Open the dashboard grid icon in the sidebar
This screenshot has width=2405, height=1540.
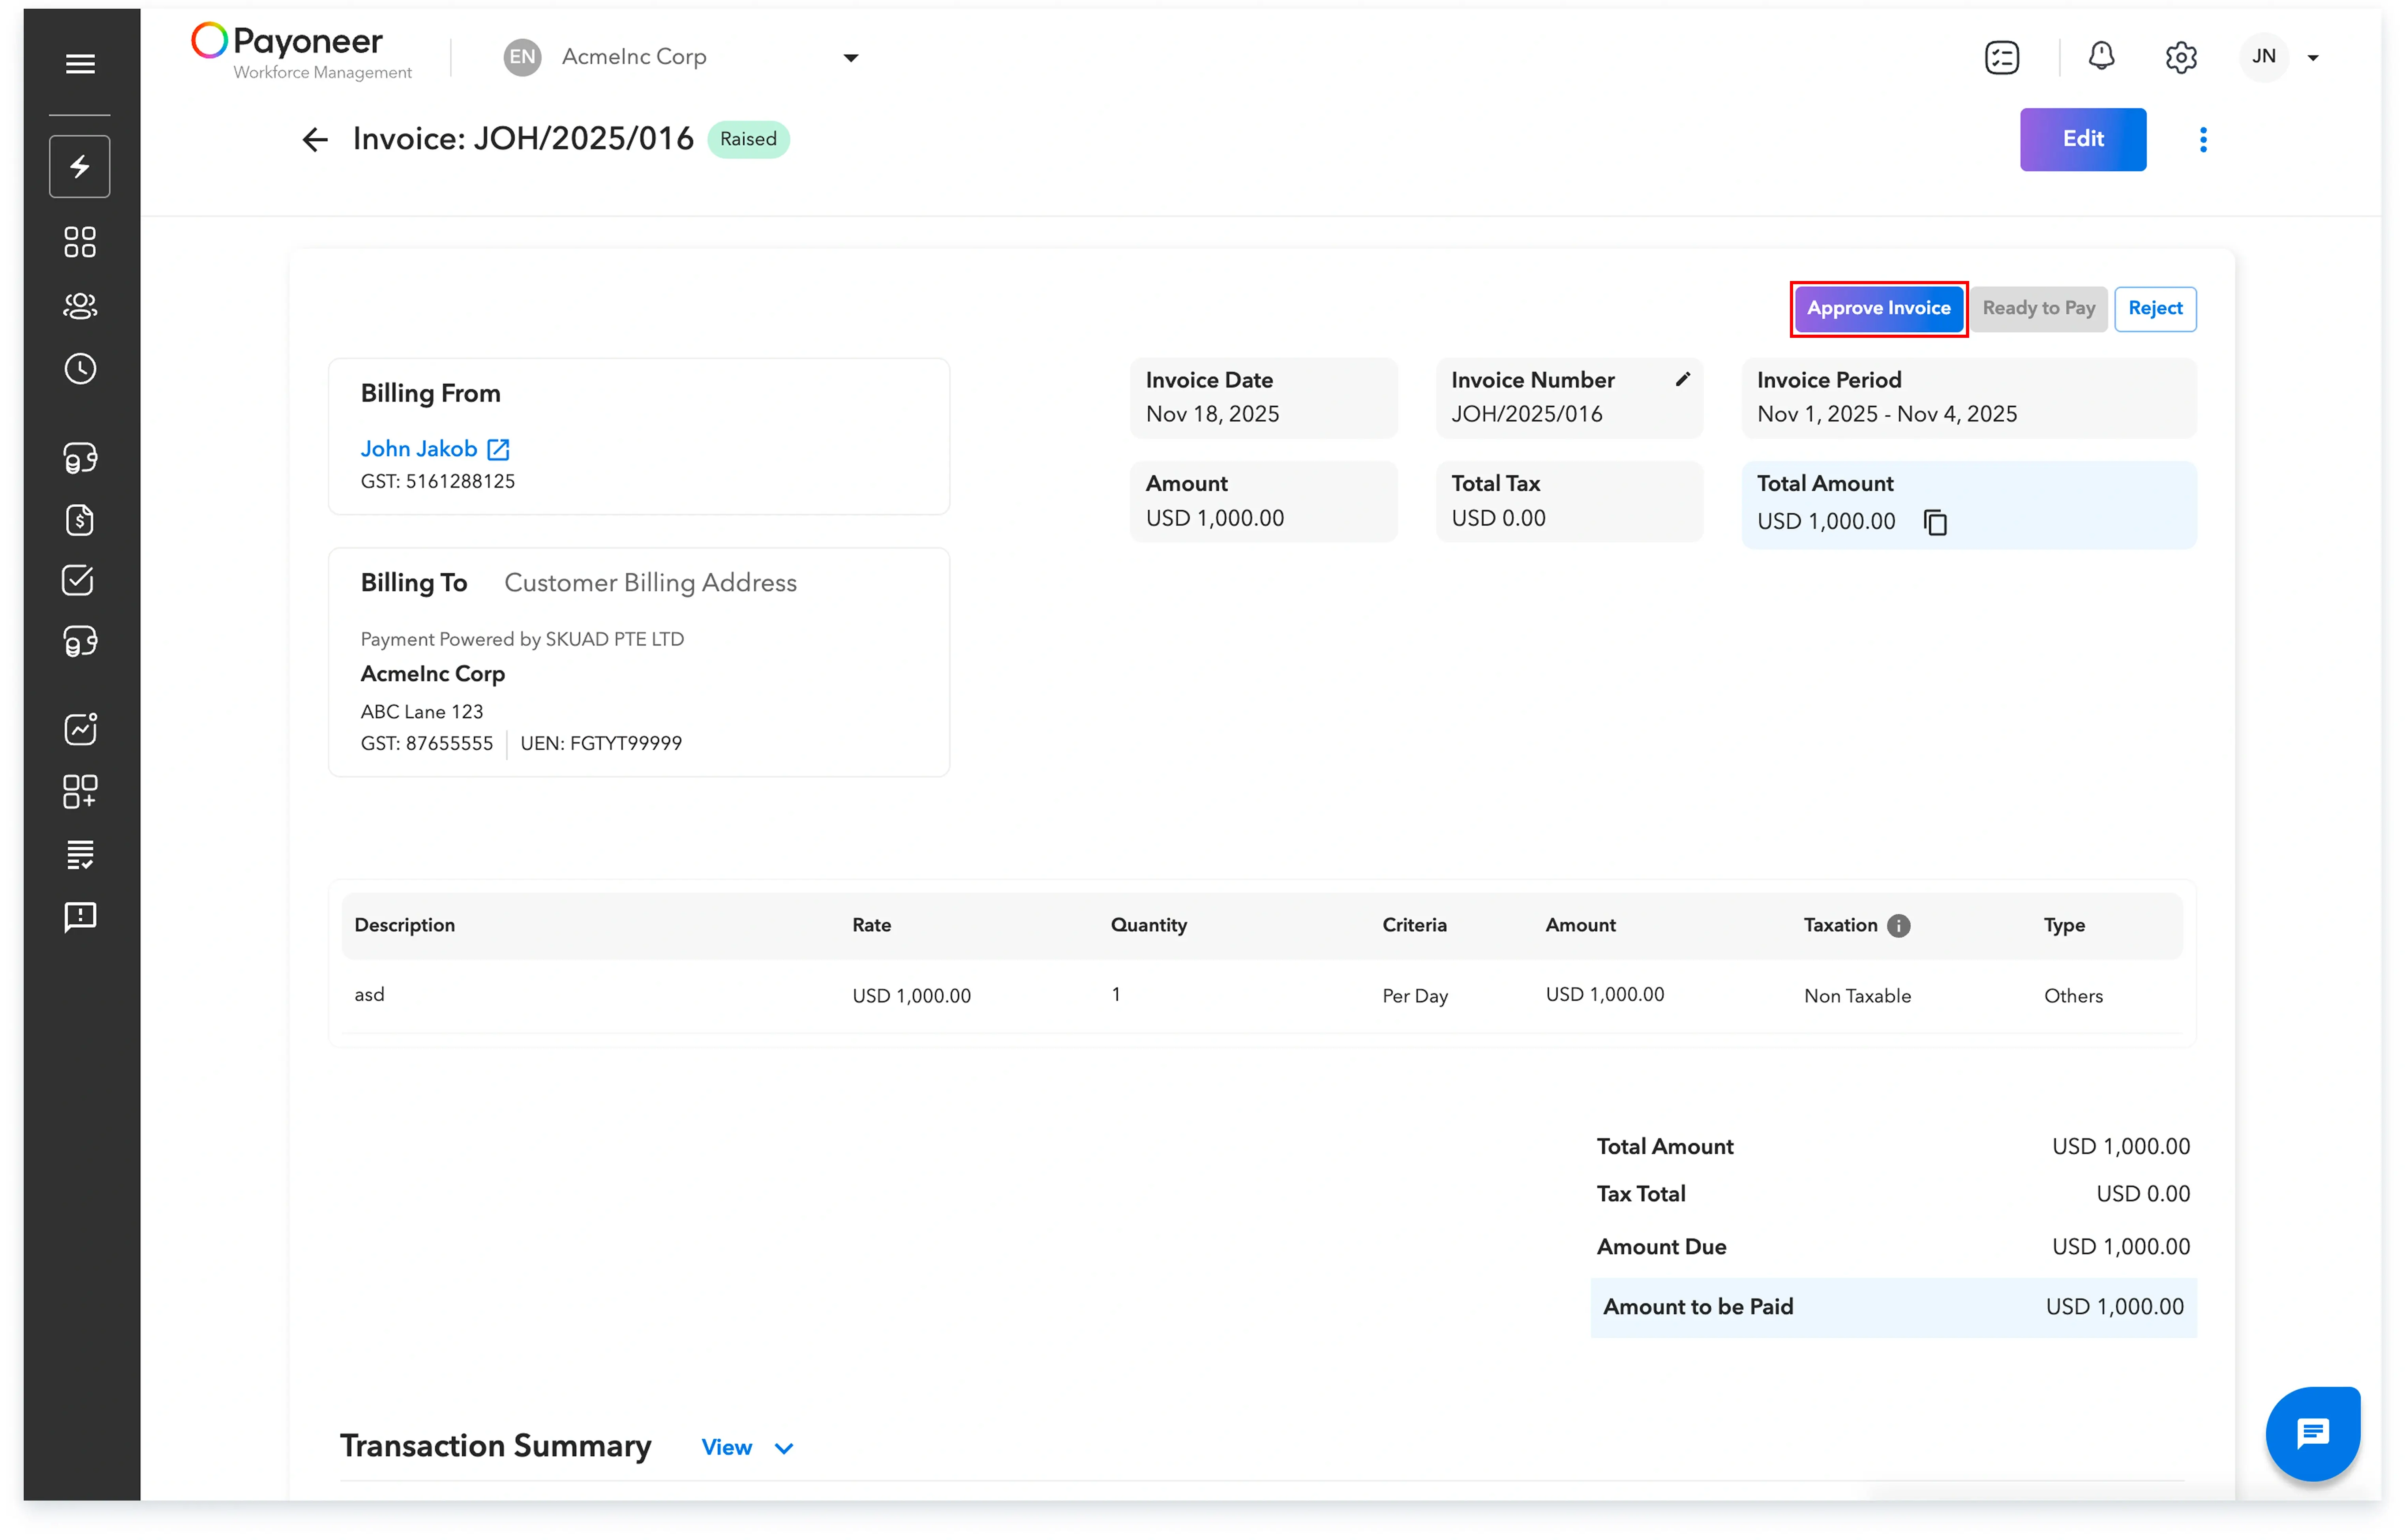click(x=80, y=242)
